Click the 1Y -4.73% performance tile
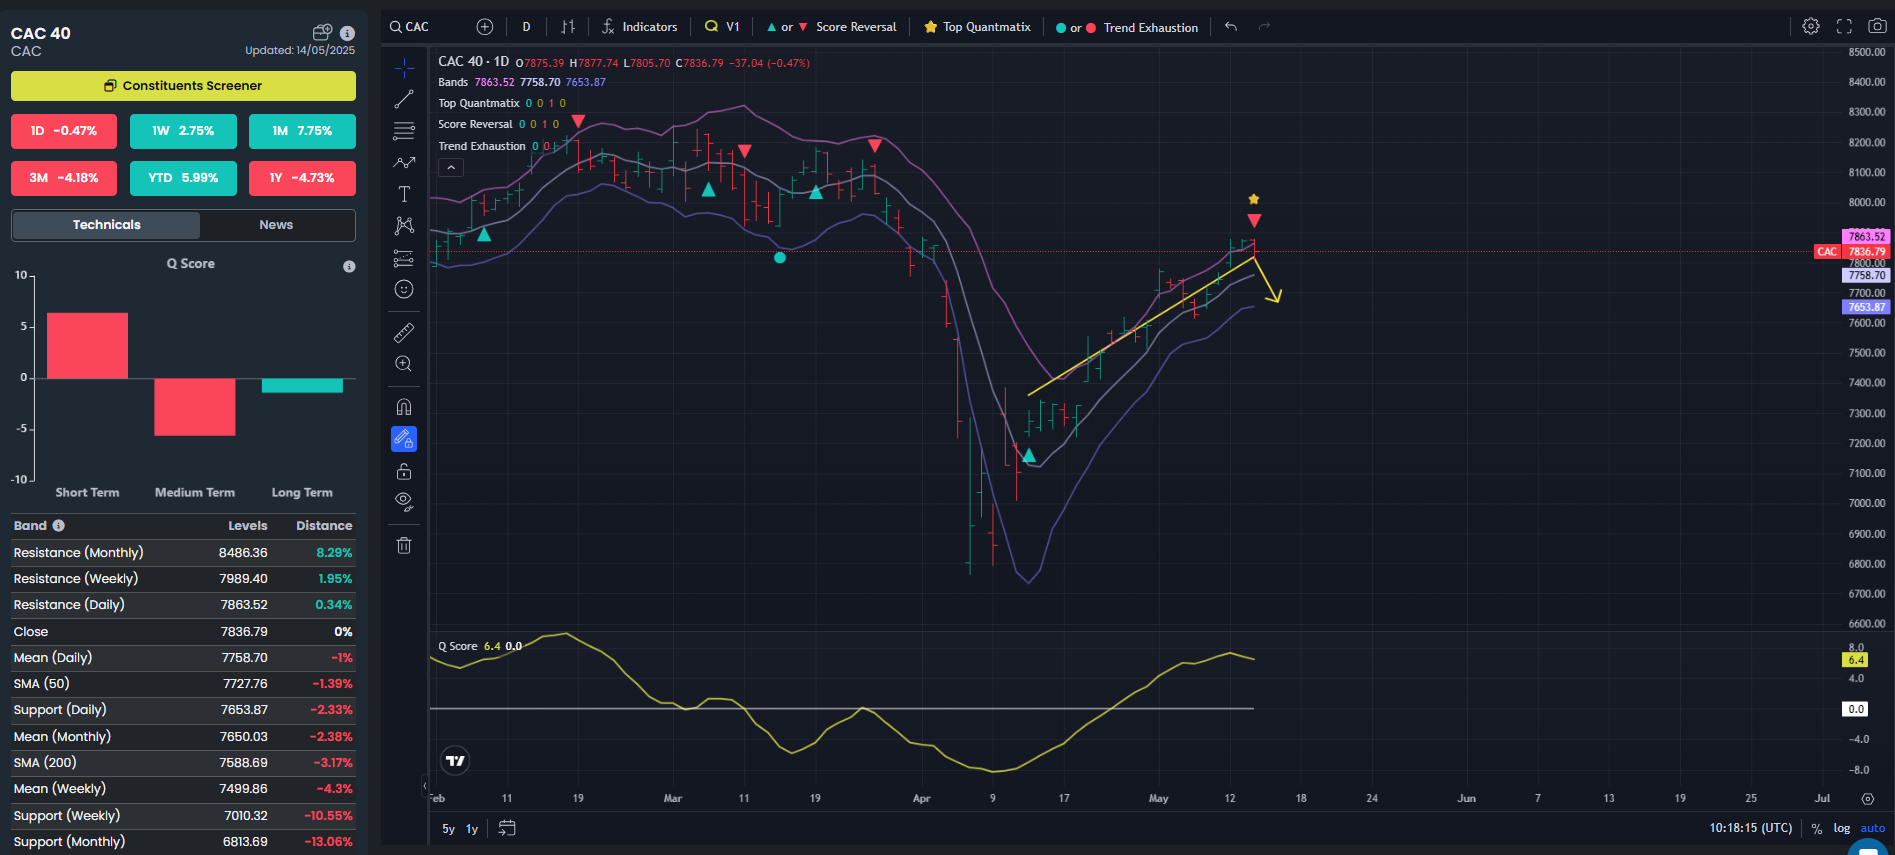Screen dimensions: 1895x855 point(302,178)
